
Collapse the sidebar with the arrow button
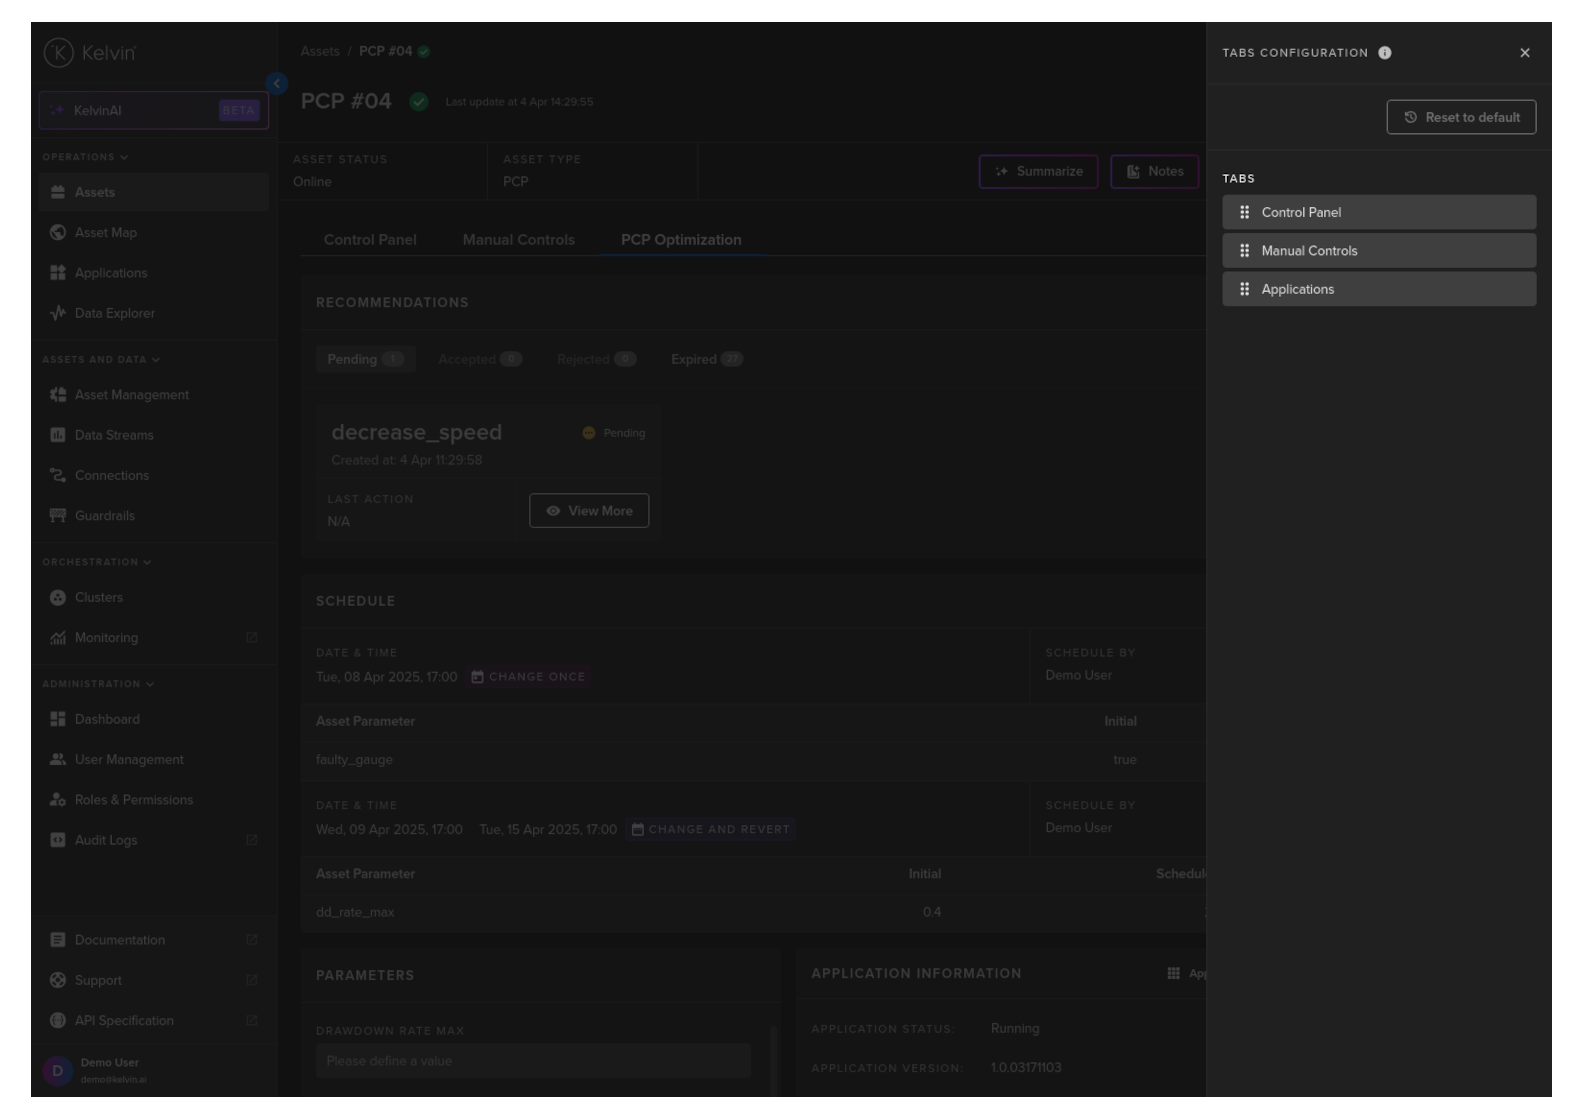[277, 84]
